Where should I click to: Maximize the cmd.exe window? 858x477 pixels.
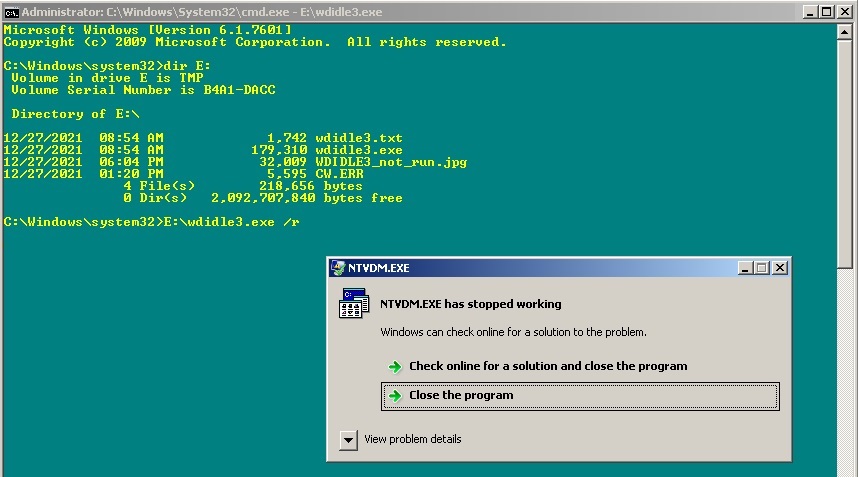coord(827,11)
